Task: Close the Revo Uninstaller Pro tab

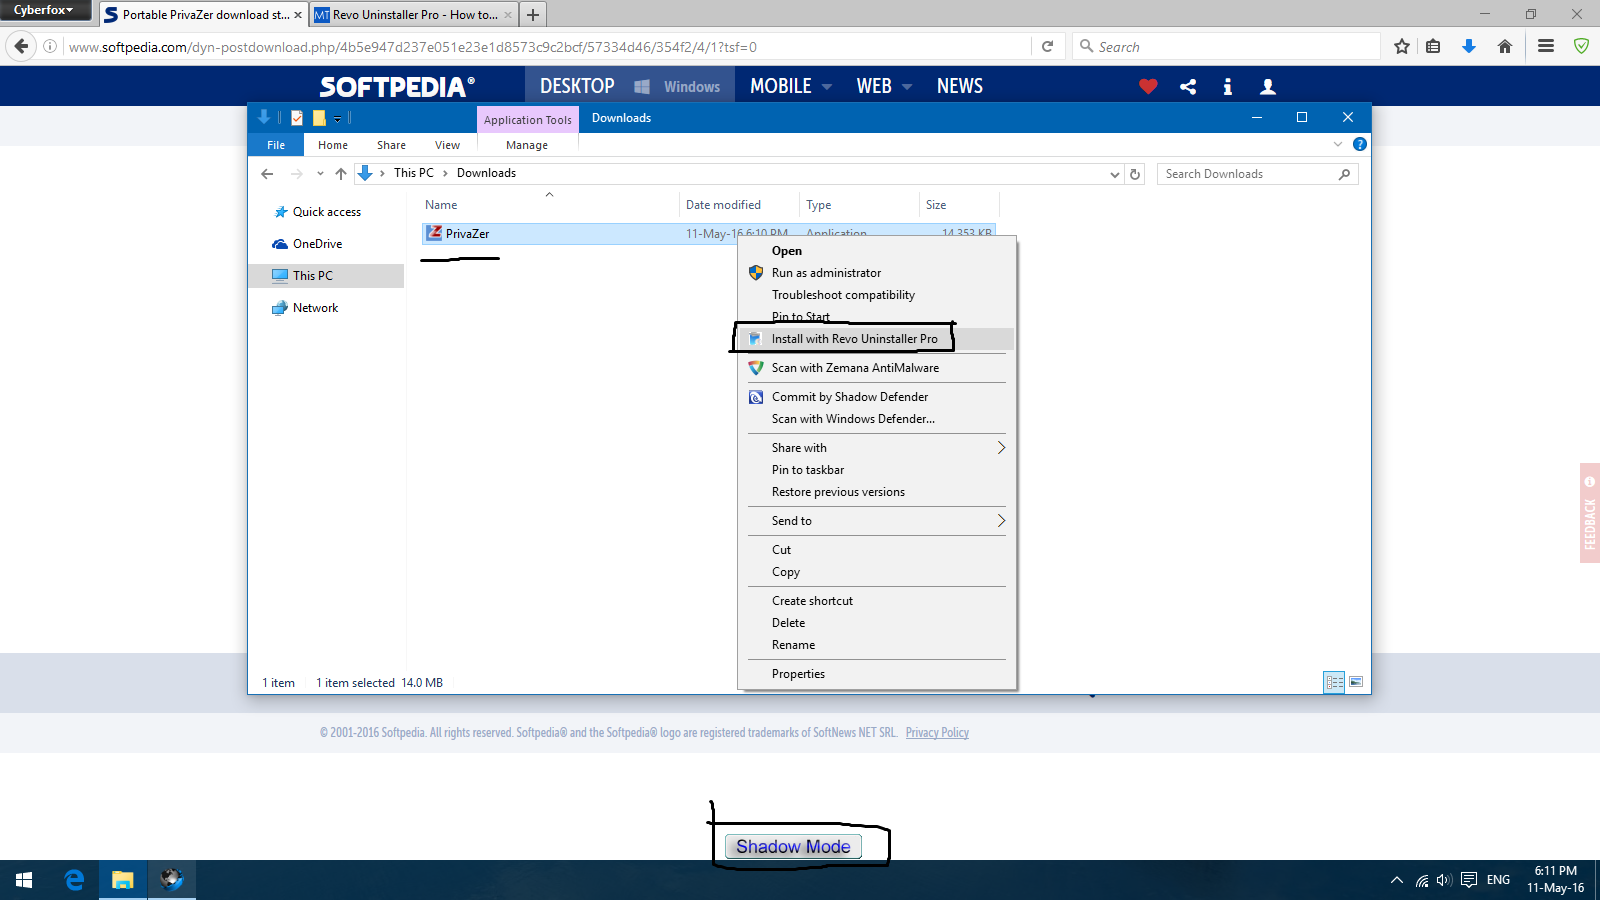Action: pos(508,15)
